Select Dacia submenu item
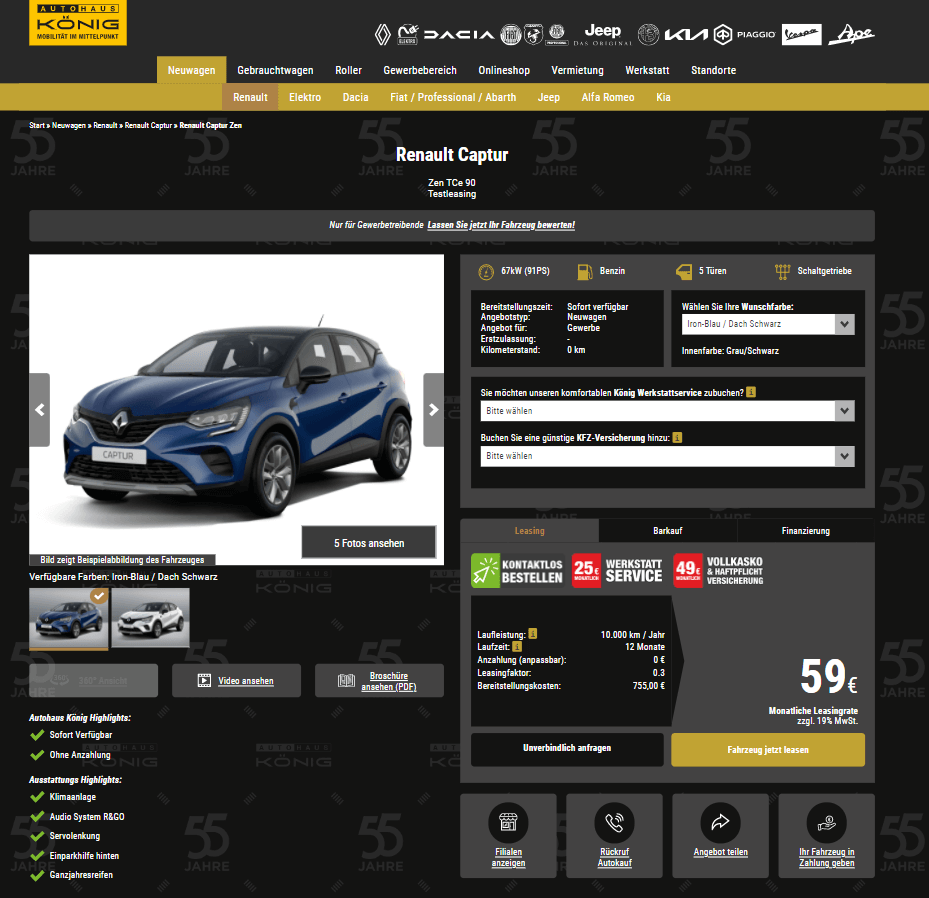Image resolution: width=929 pixels, height=898 pixels. click(355, 97)
